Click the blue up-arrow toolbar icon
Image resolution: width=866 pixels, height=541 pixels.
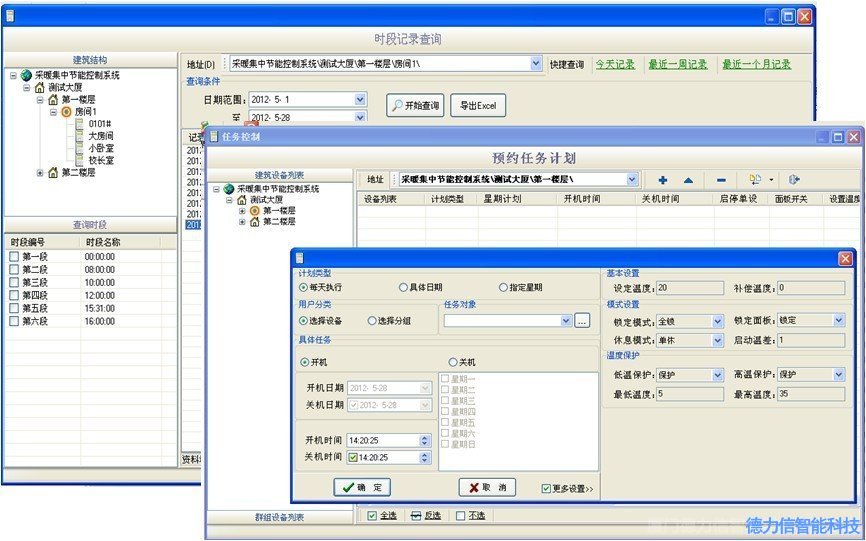point(688,180)
